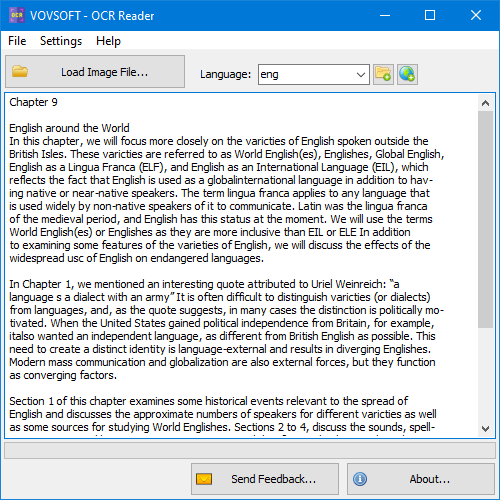500x500 pixels.
Task: Click the scrollbar down arrow
Action: point(485,429)
